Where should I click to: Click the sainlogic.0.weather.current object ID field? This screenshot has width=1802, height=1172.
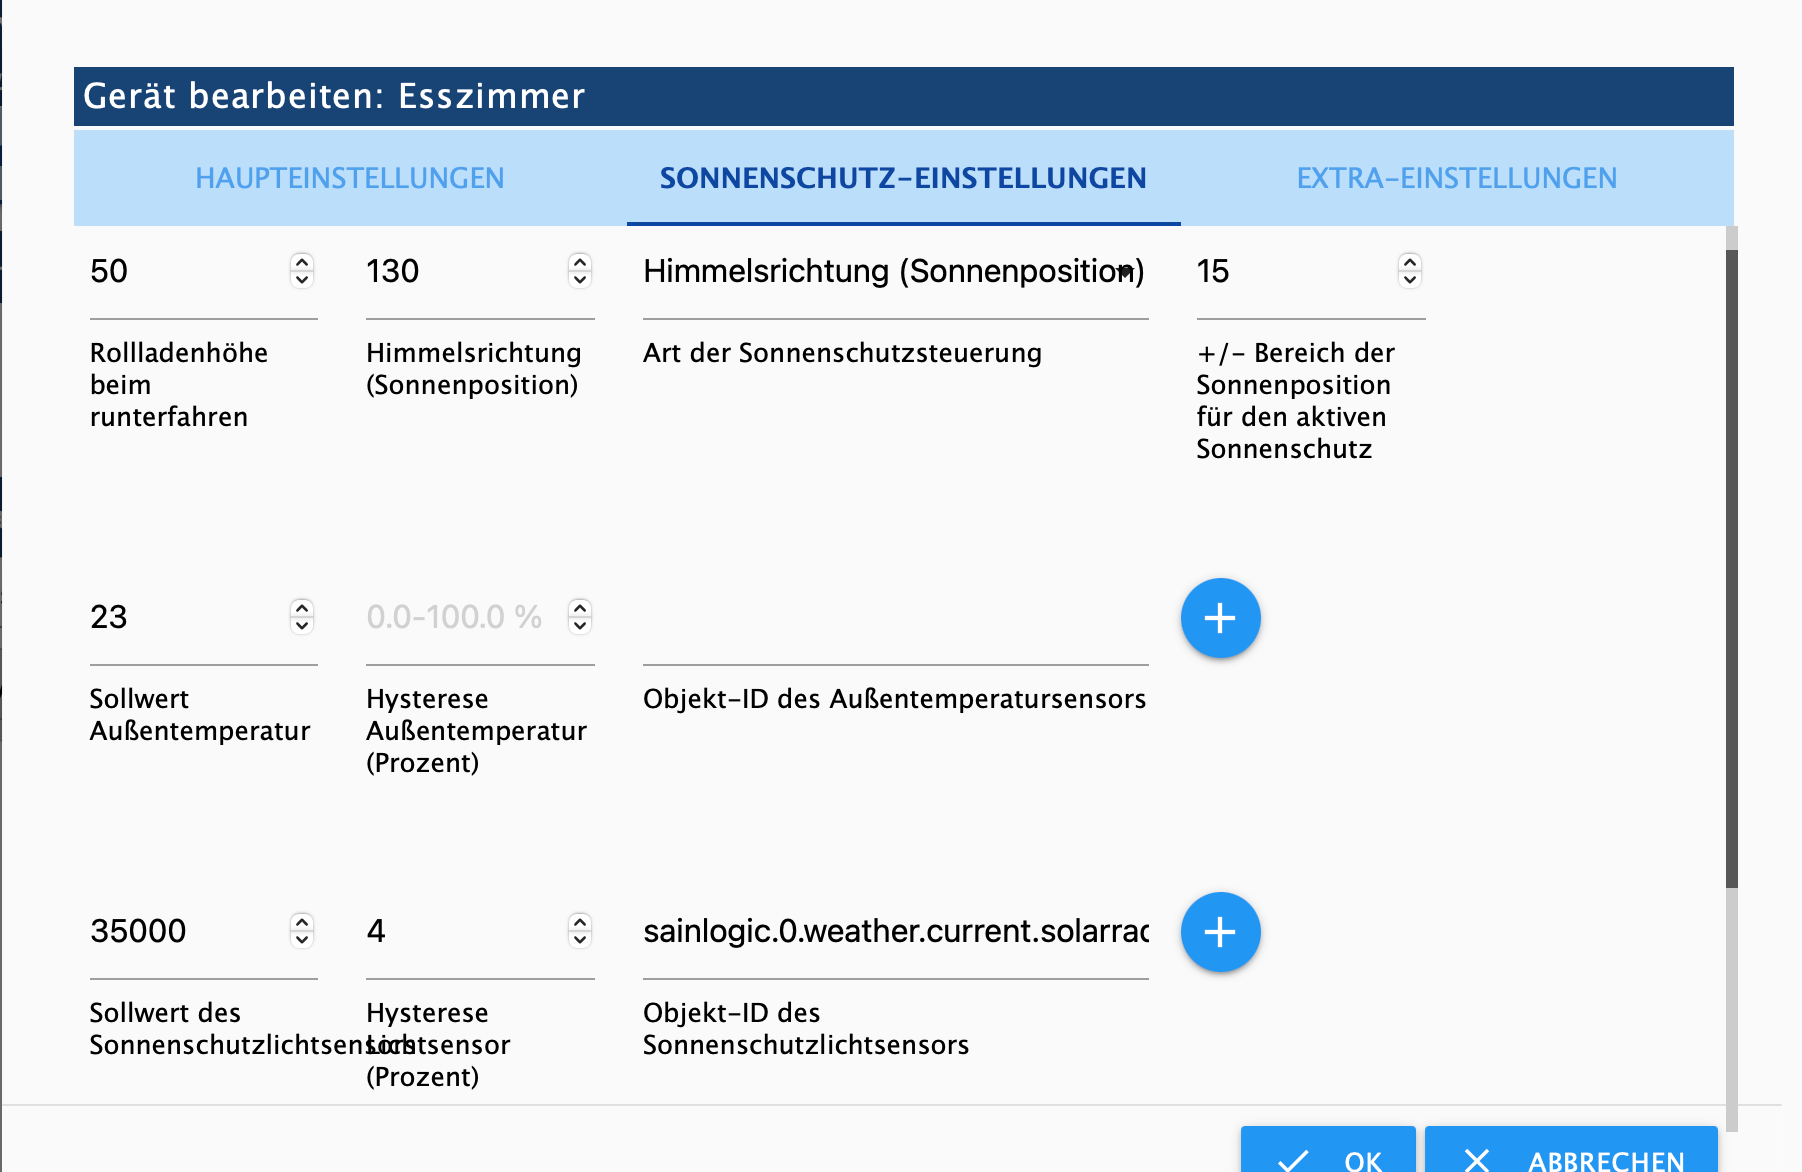tap(895, 931)
